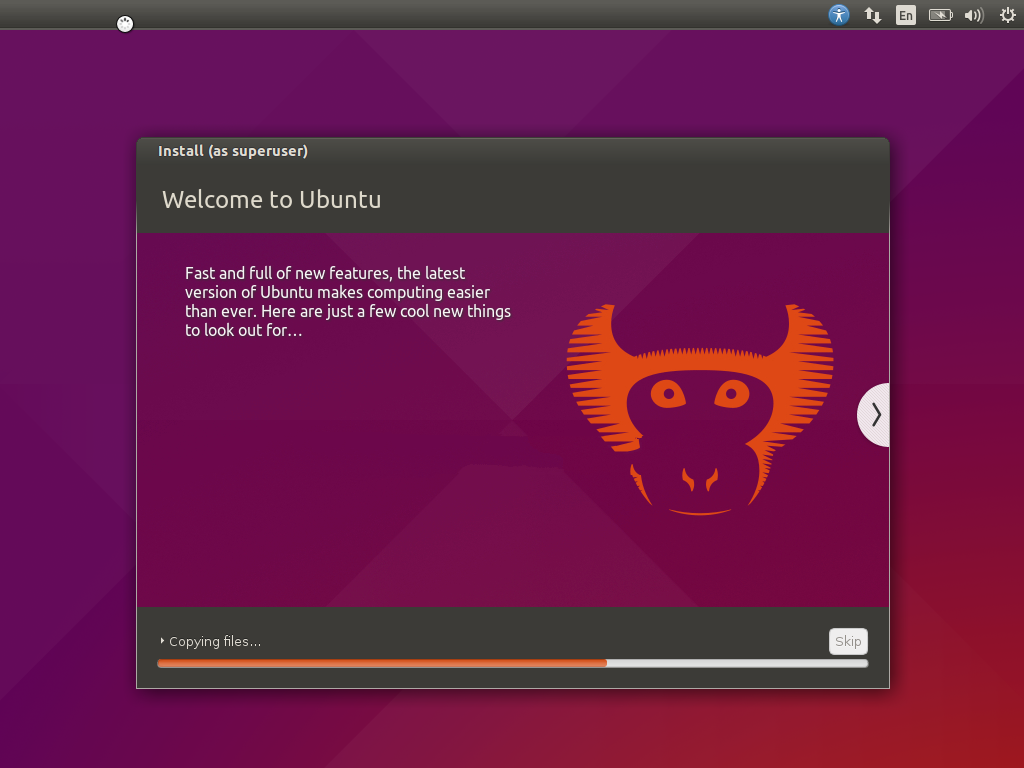
Task: Open the universal access menu
Action: point(838,15)
